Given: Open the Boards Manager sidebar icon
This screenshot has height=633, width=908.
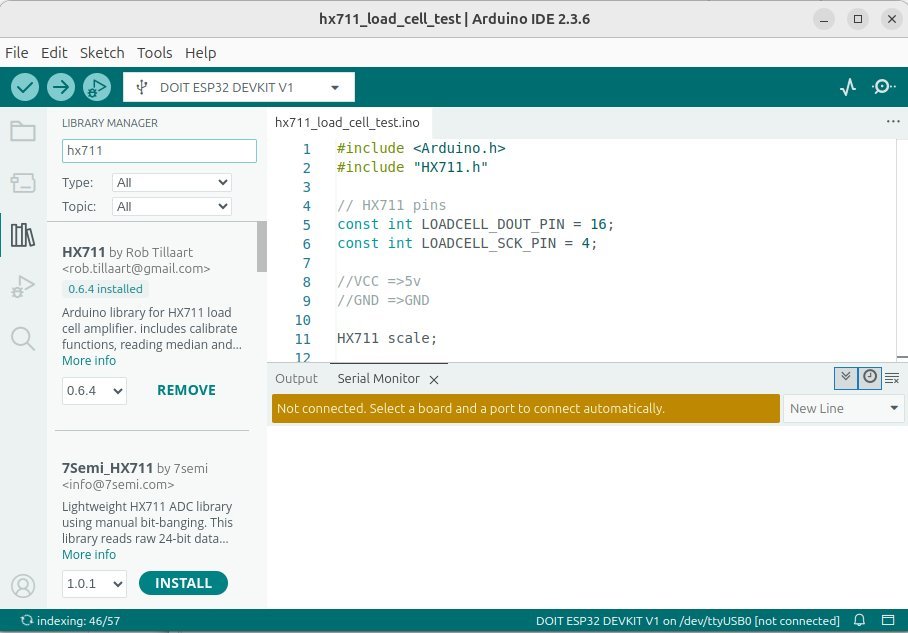Looking at the screenshot, I should (x=23, y=183).
